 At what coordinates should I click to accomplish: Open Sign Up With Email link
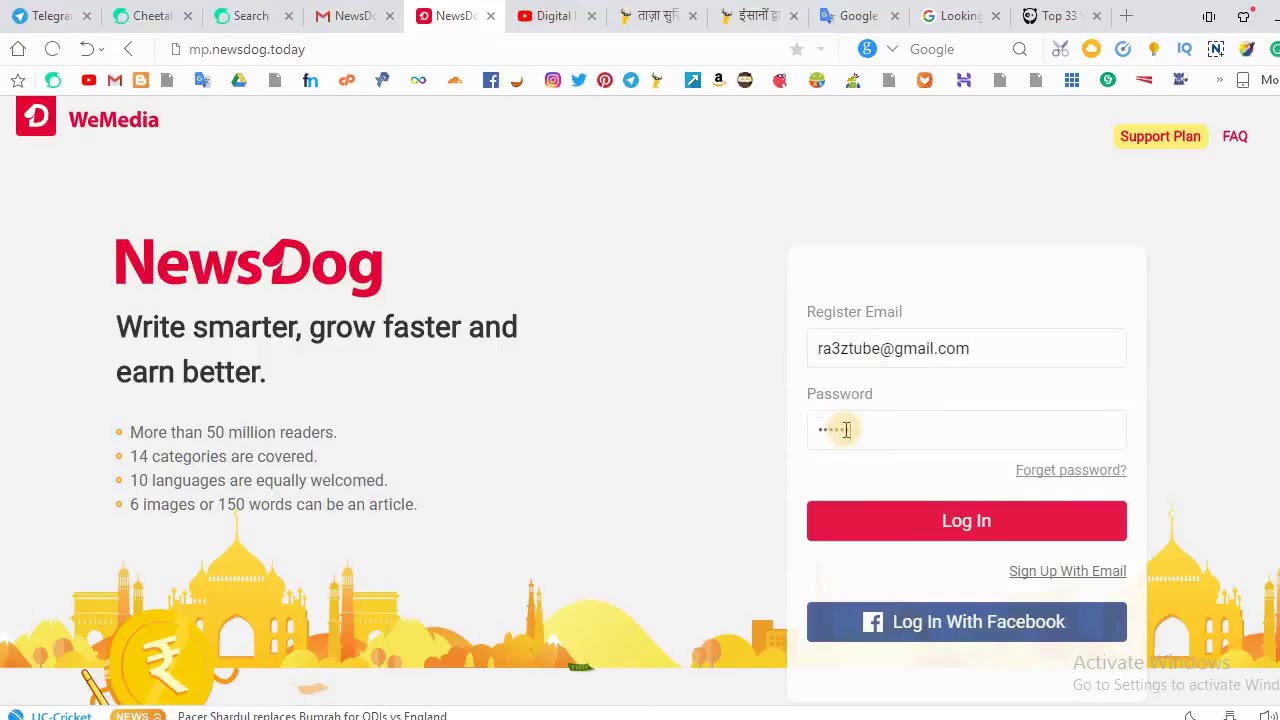(1067, 571)
